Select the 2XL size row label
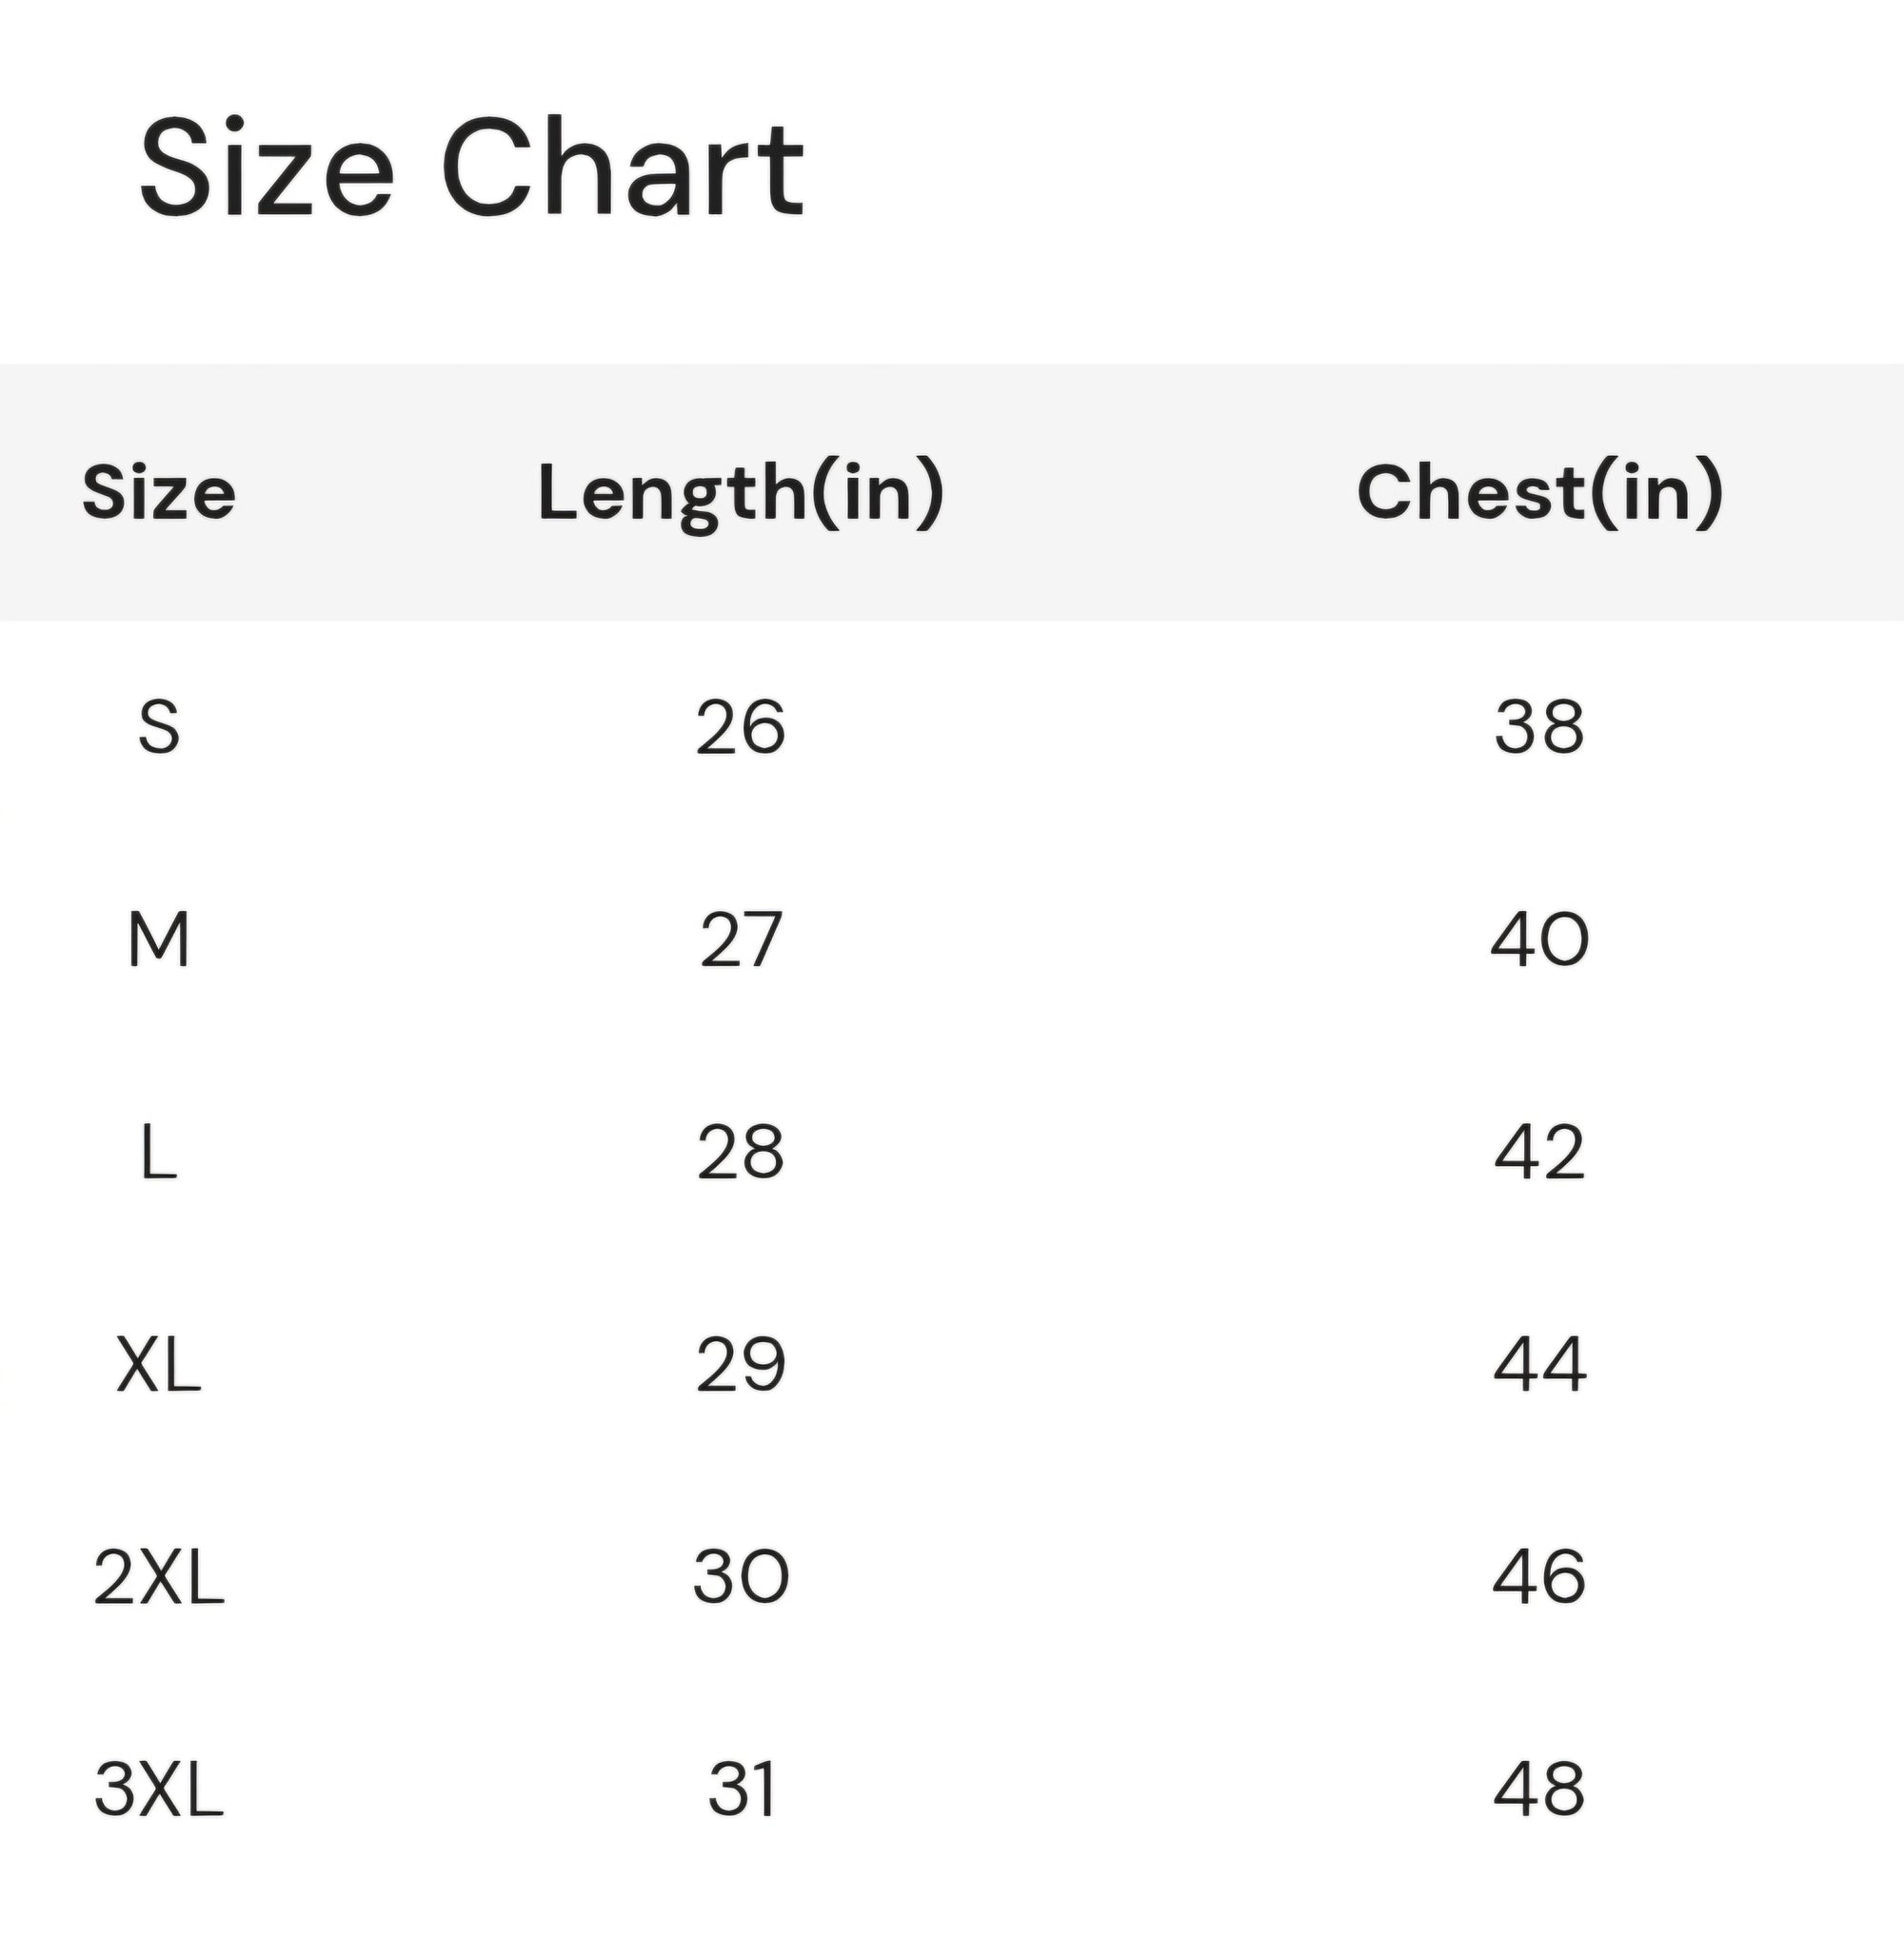Image resolution: width=1904 pixels, height=1957 pixels. 159,1577
